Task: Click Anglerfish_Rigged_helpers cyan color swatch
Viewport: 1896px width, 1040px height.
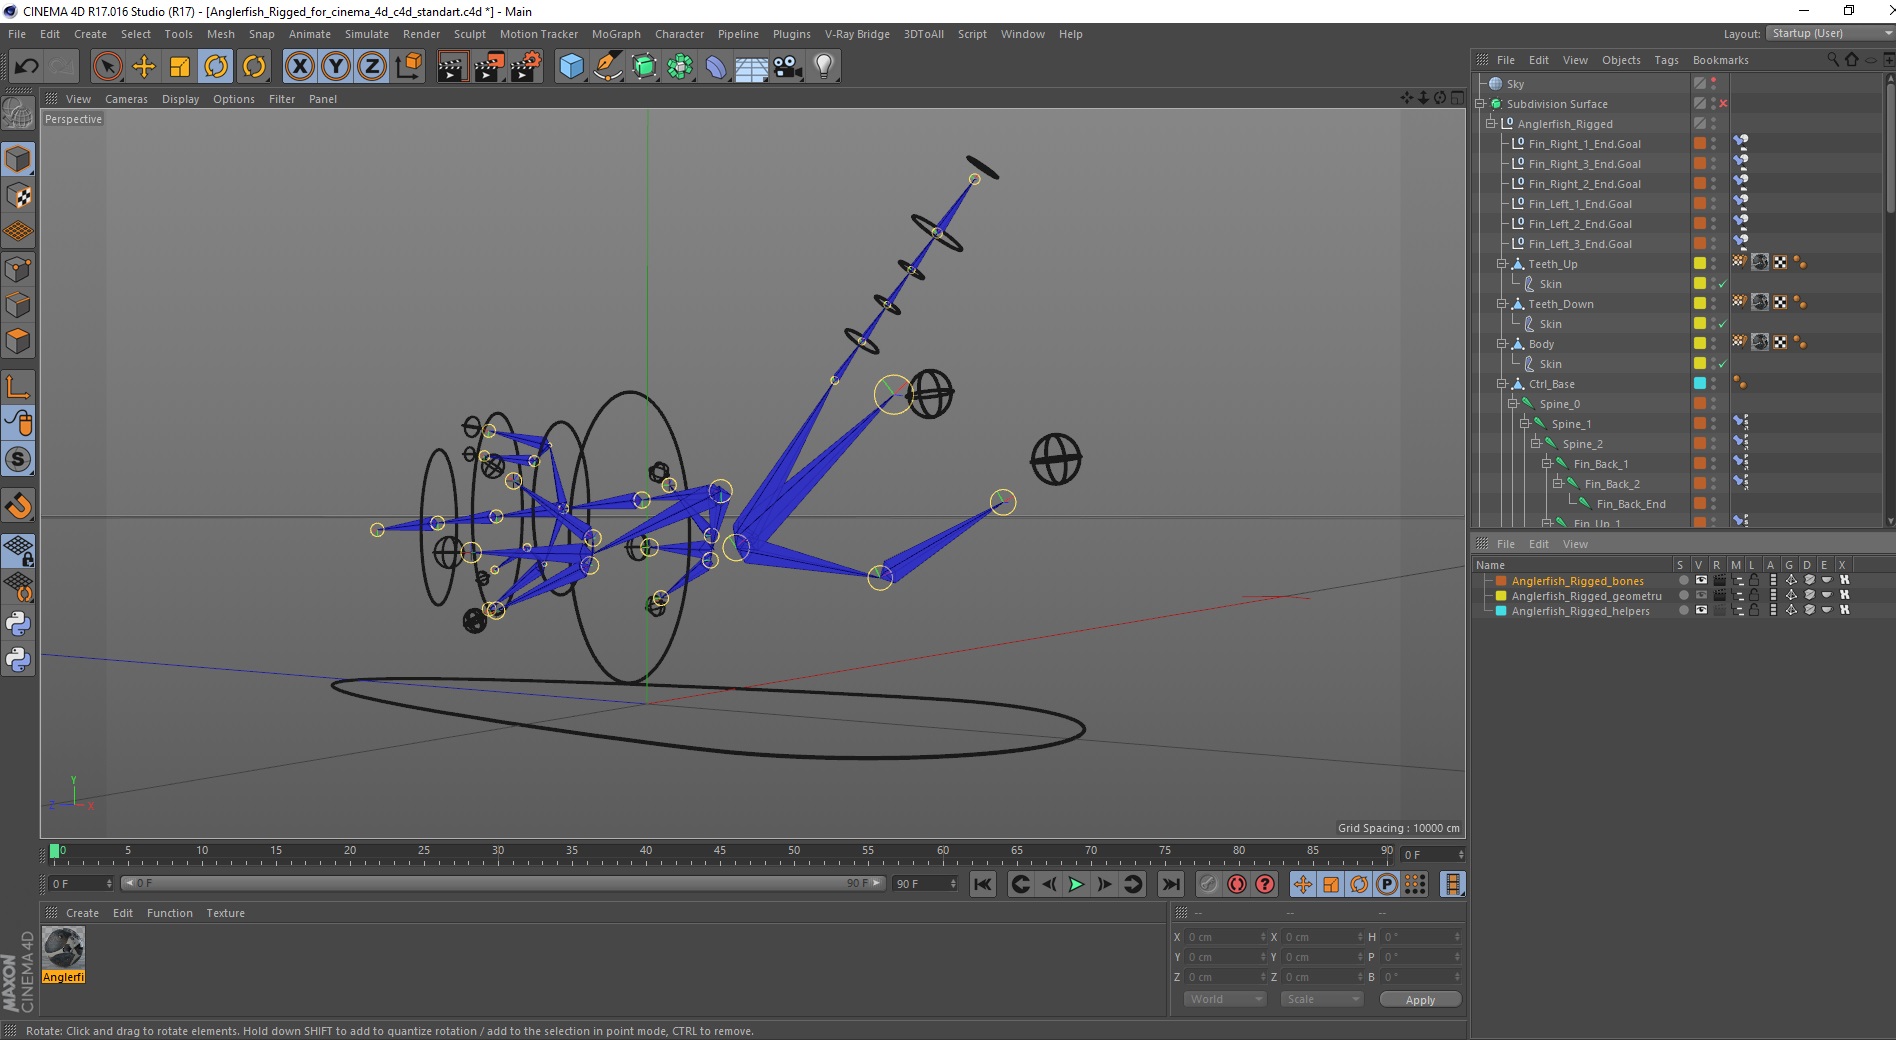Action: [1500, 611]
